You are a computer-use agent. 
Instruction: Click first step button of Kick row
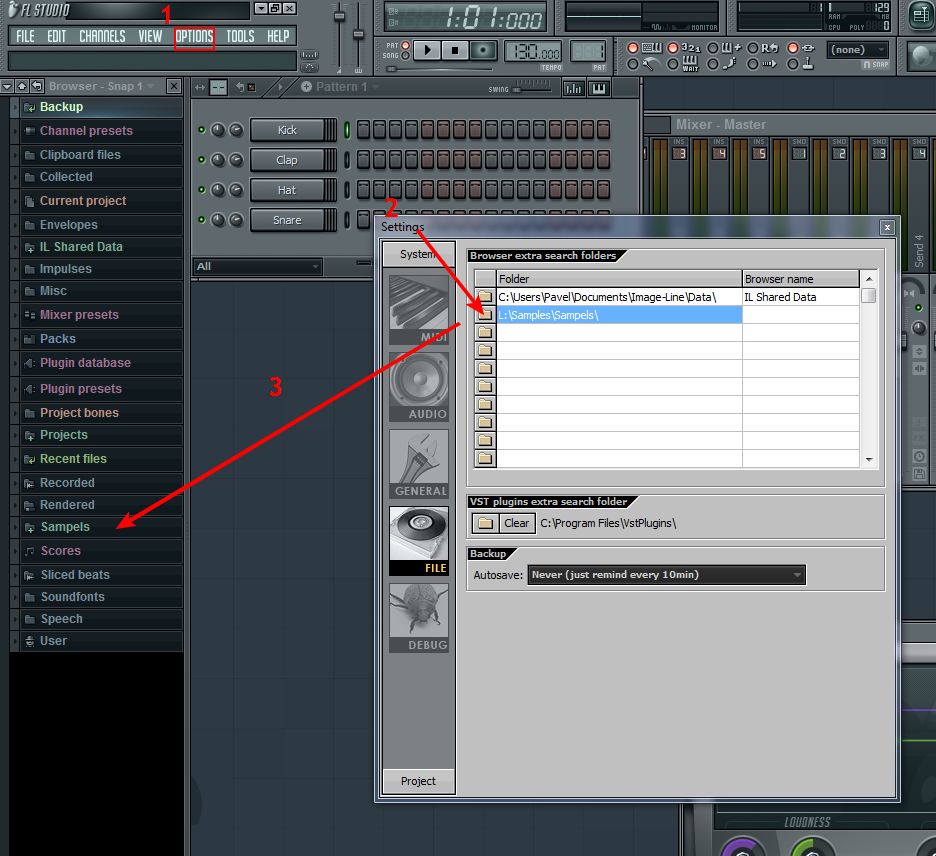[x=363, y=130]
